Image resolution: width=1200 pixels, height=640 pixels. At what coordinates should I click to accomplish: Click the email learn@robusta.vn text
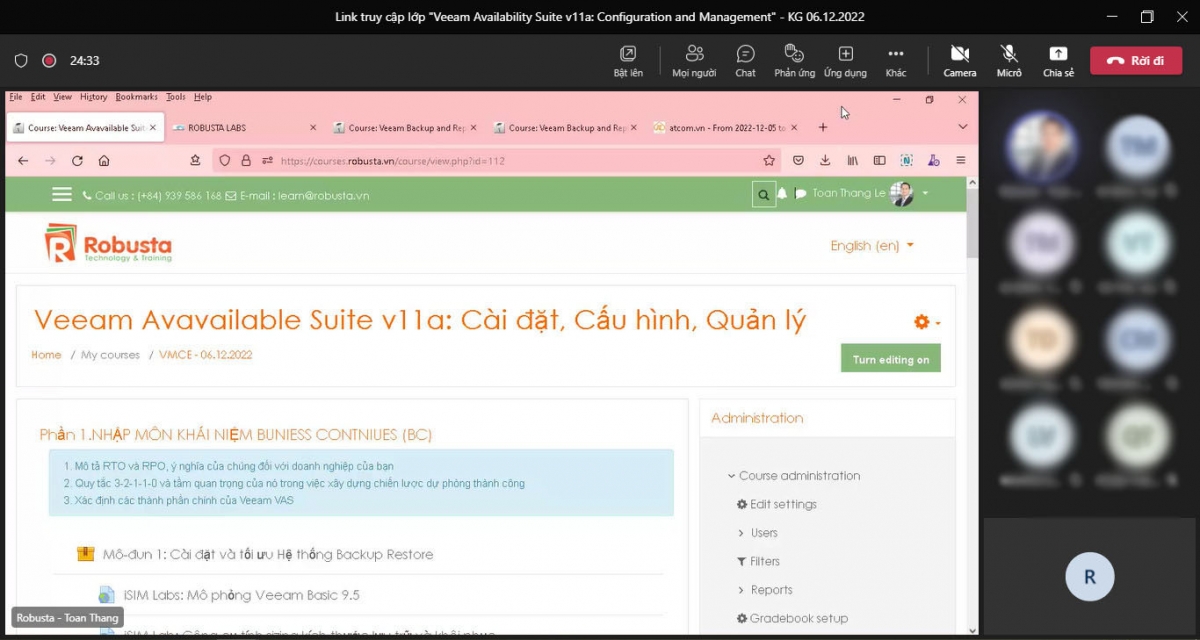coord(323,195)
